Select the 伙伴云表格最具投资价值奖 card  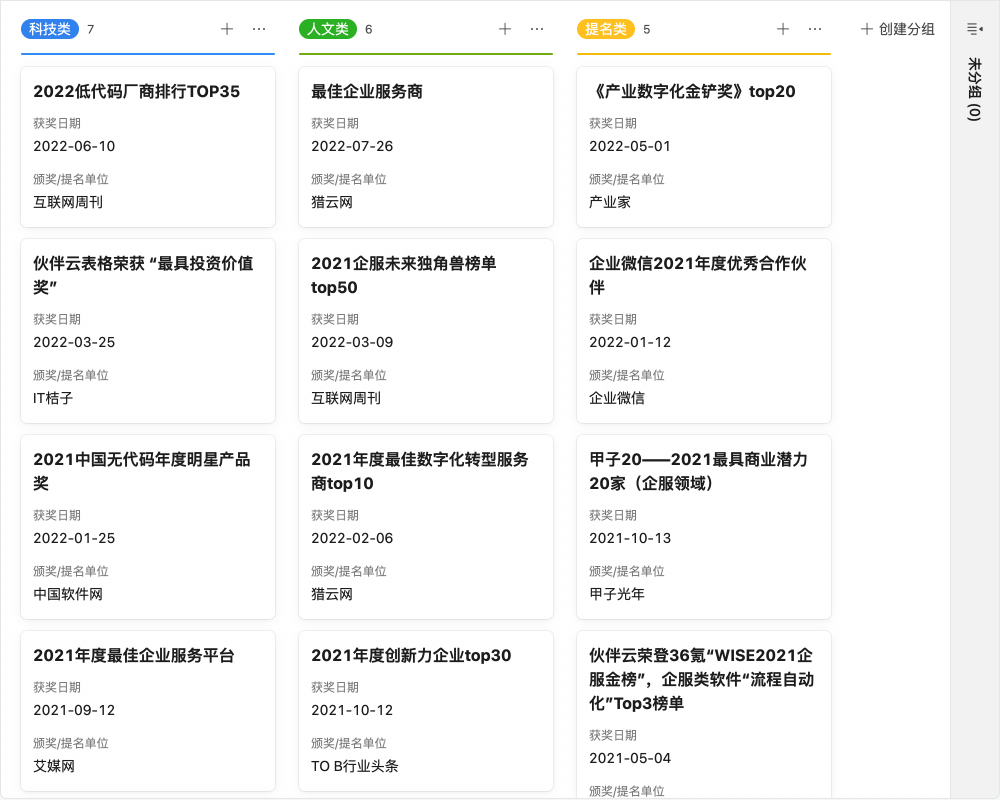147,330
